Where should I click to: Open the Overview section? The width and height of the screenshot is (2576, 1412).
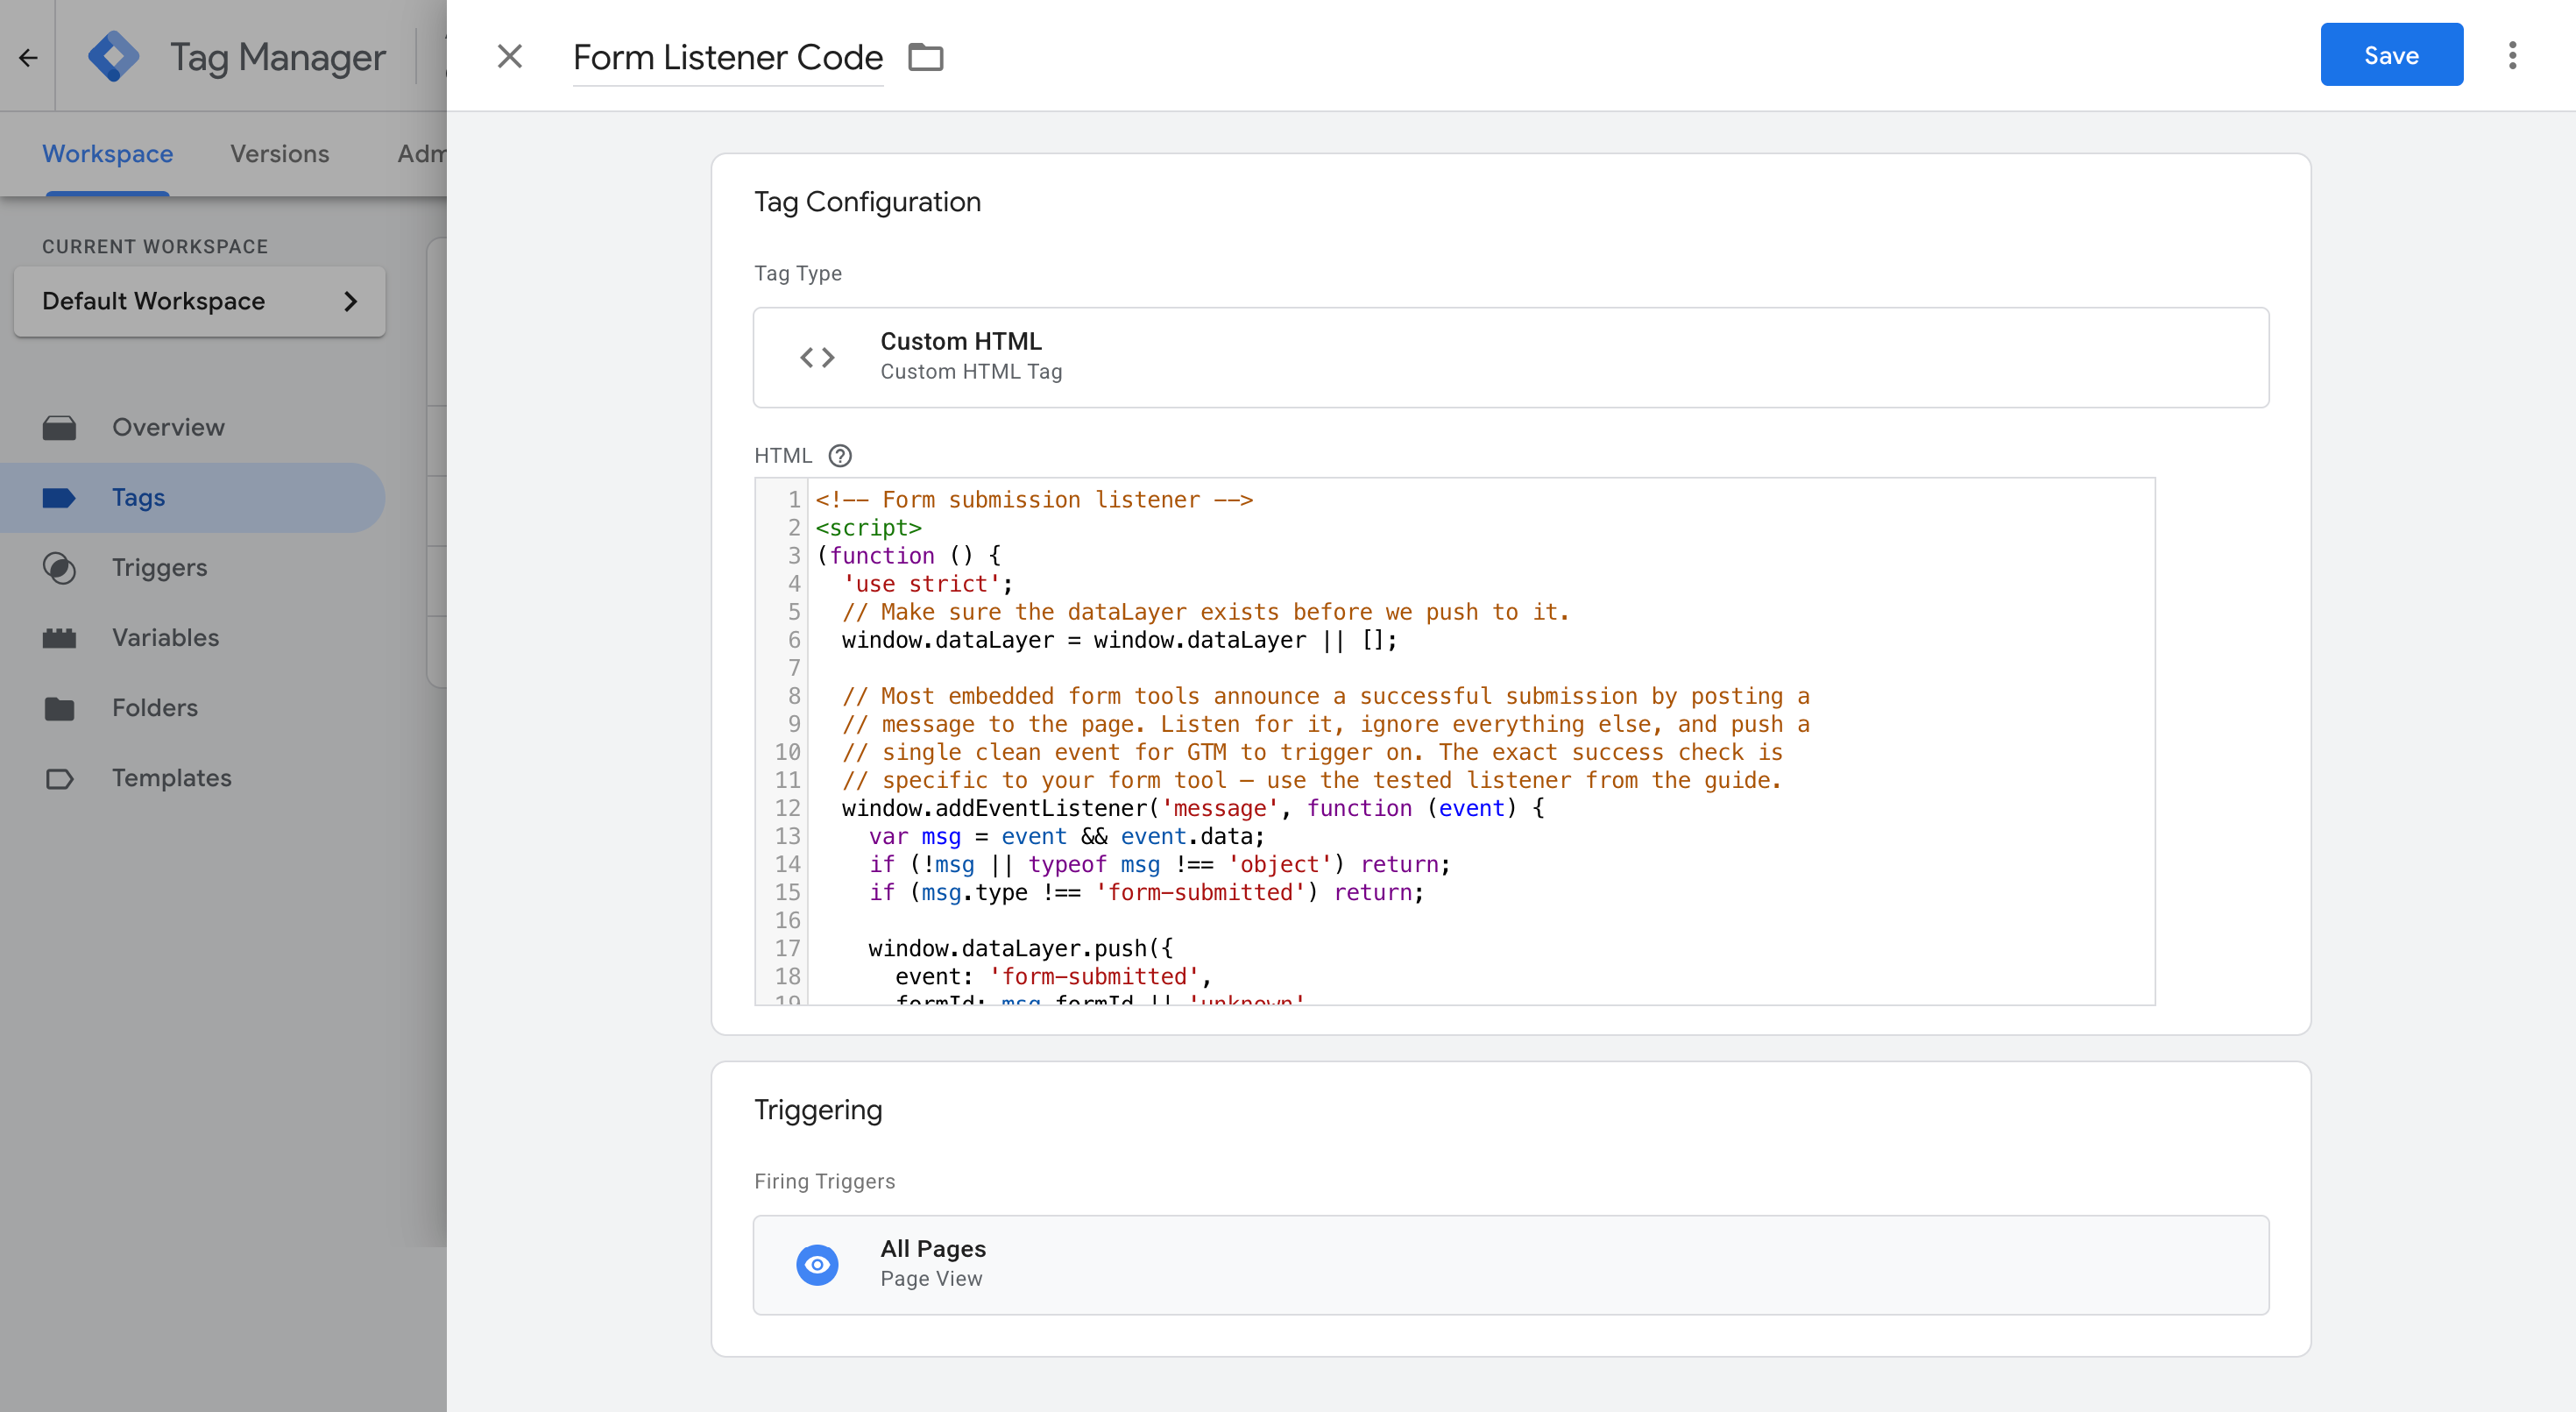click(168, 427)
